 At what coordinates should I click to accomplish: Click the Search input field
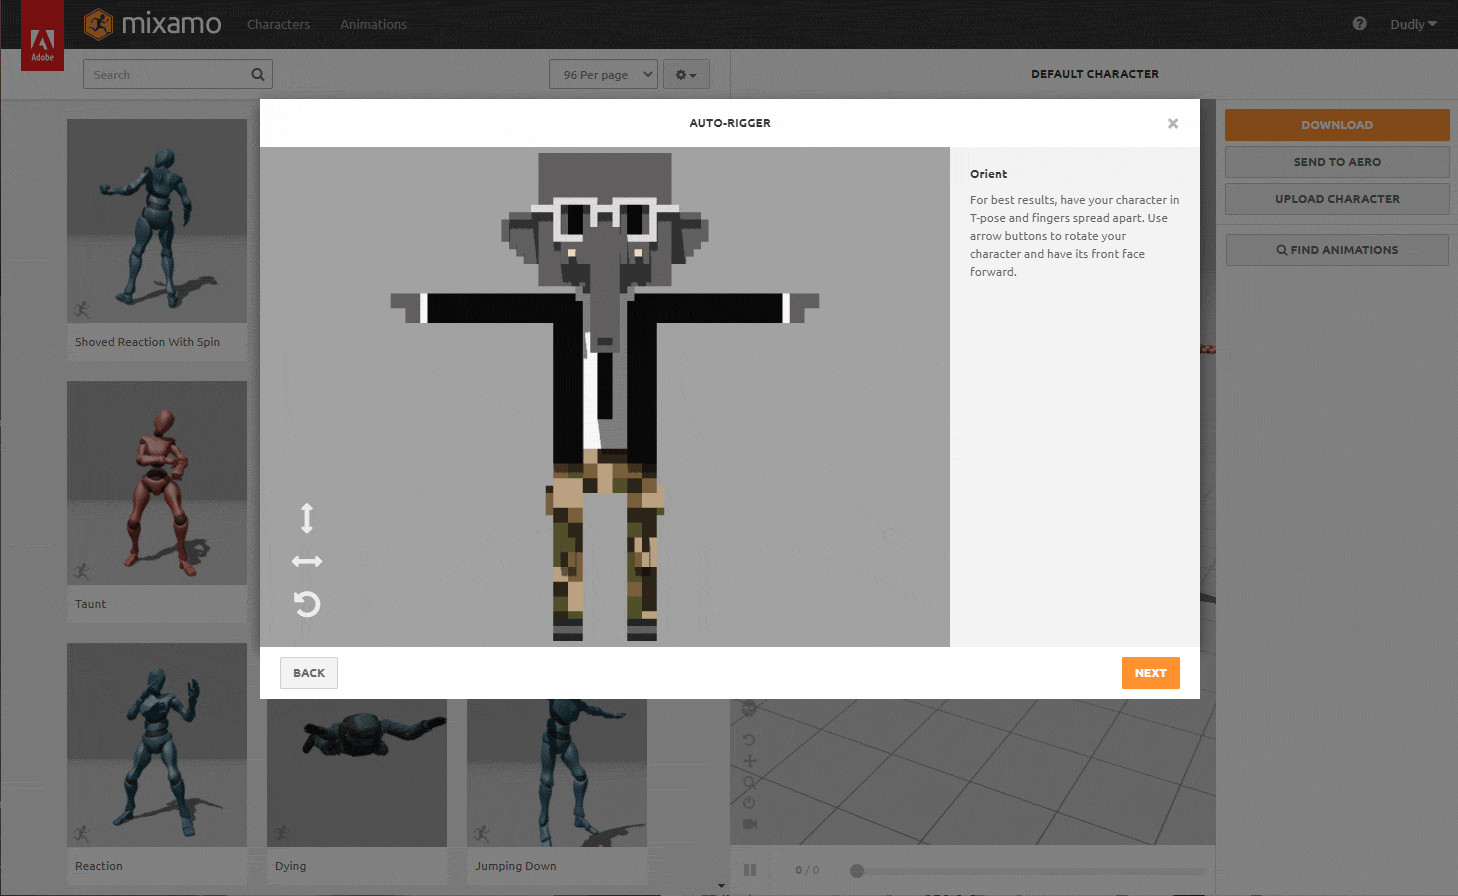(x=170, y=74)
